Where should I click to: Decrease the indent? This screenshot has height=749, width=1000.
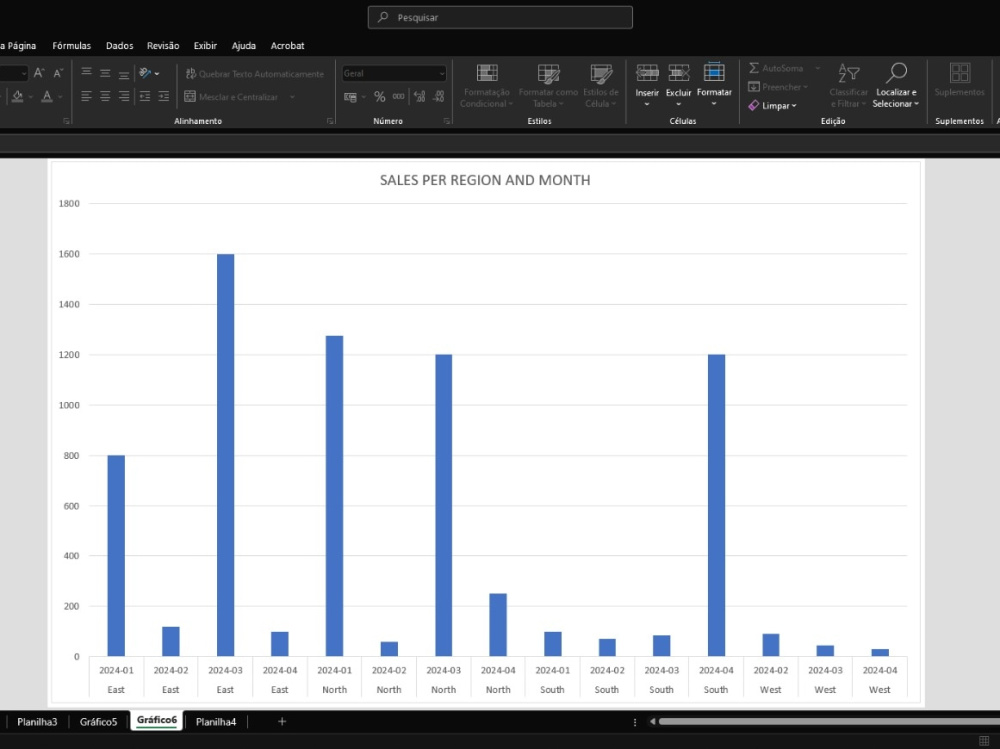145,96
